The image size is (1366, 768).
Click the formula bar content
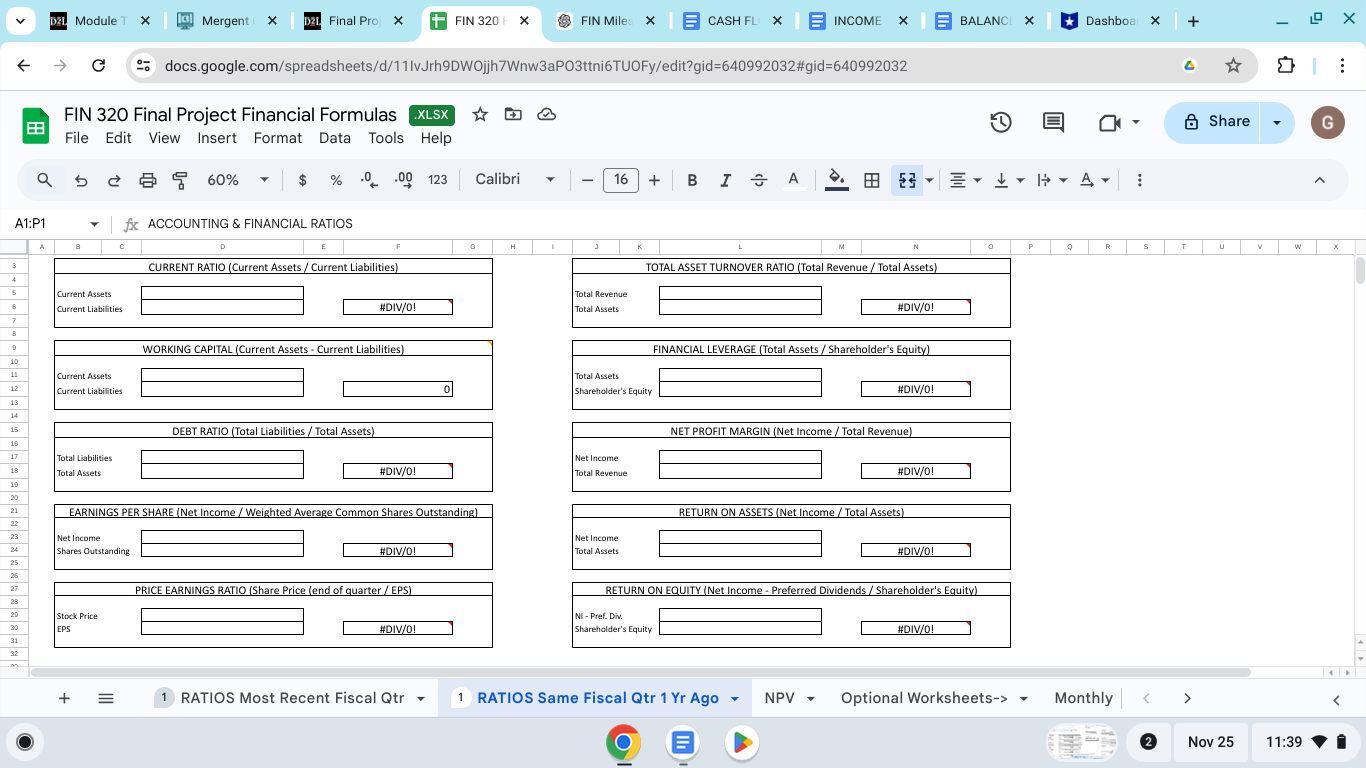click(250, 224)
